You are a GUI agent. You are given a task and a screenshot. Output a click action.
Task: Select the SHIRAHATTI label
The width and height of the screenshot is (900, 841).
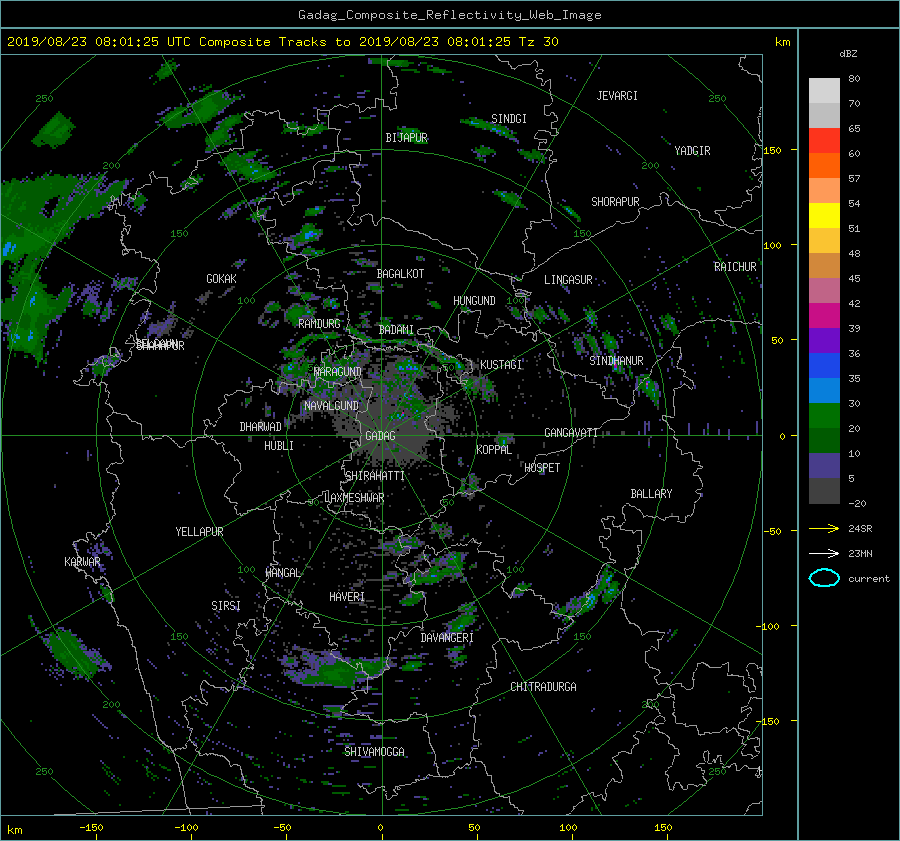(375, 476)
